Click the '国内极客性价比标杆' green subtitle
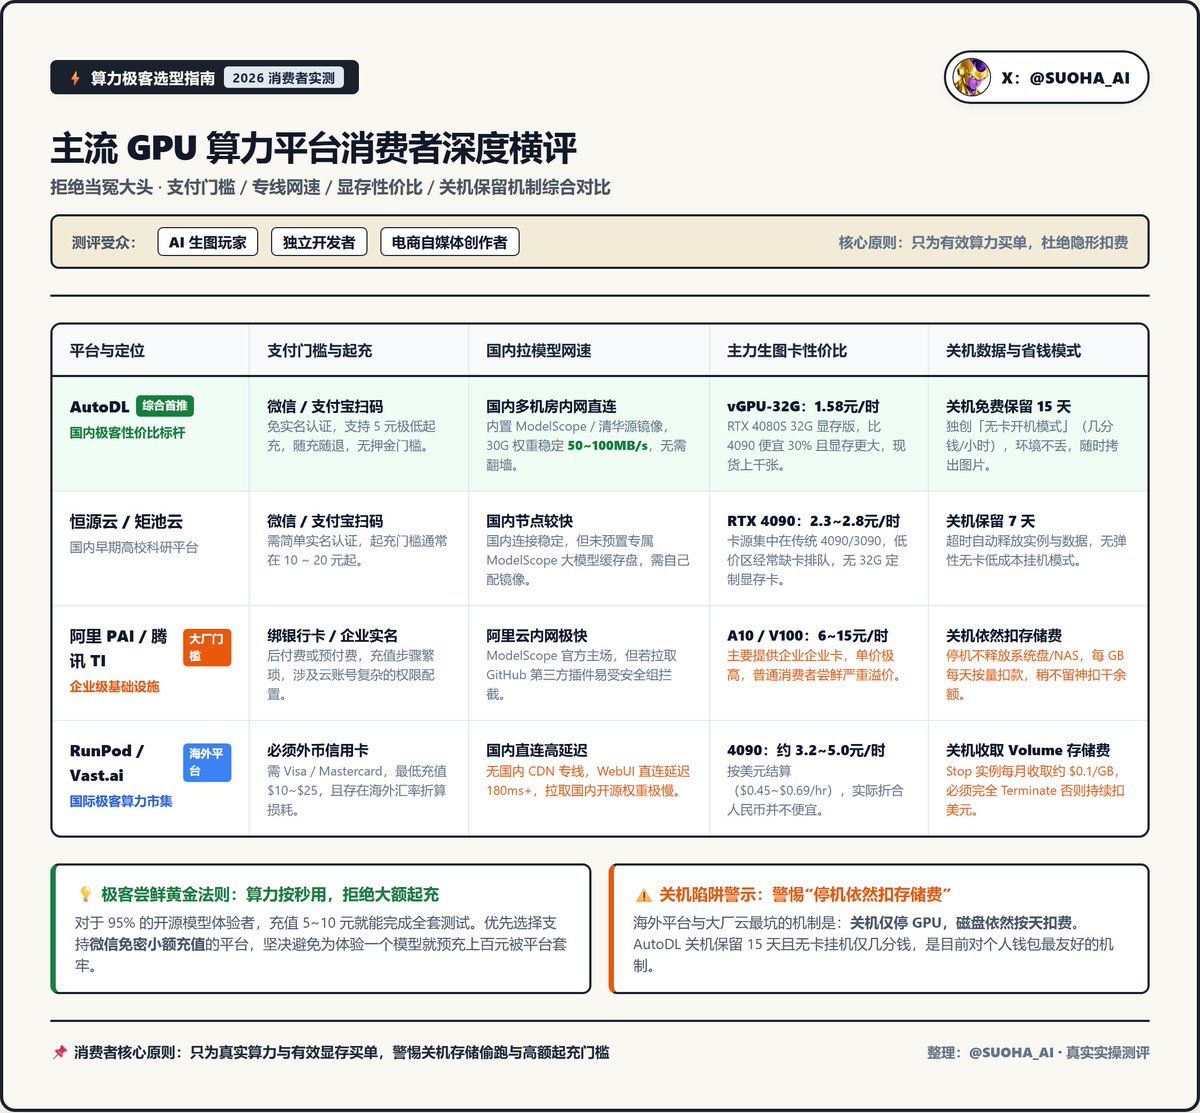 (127, 433)
